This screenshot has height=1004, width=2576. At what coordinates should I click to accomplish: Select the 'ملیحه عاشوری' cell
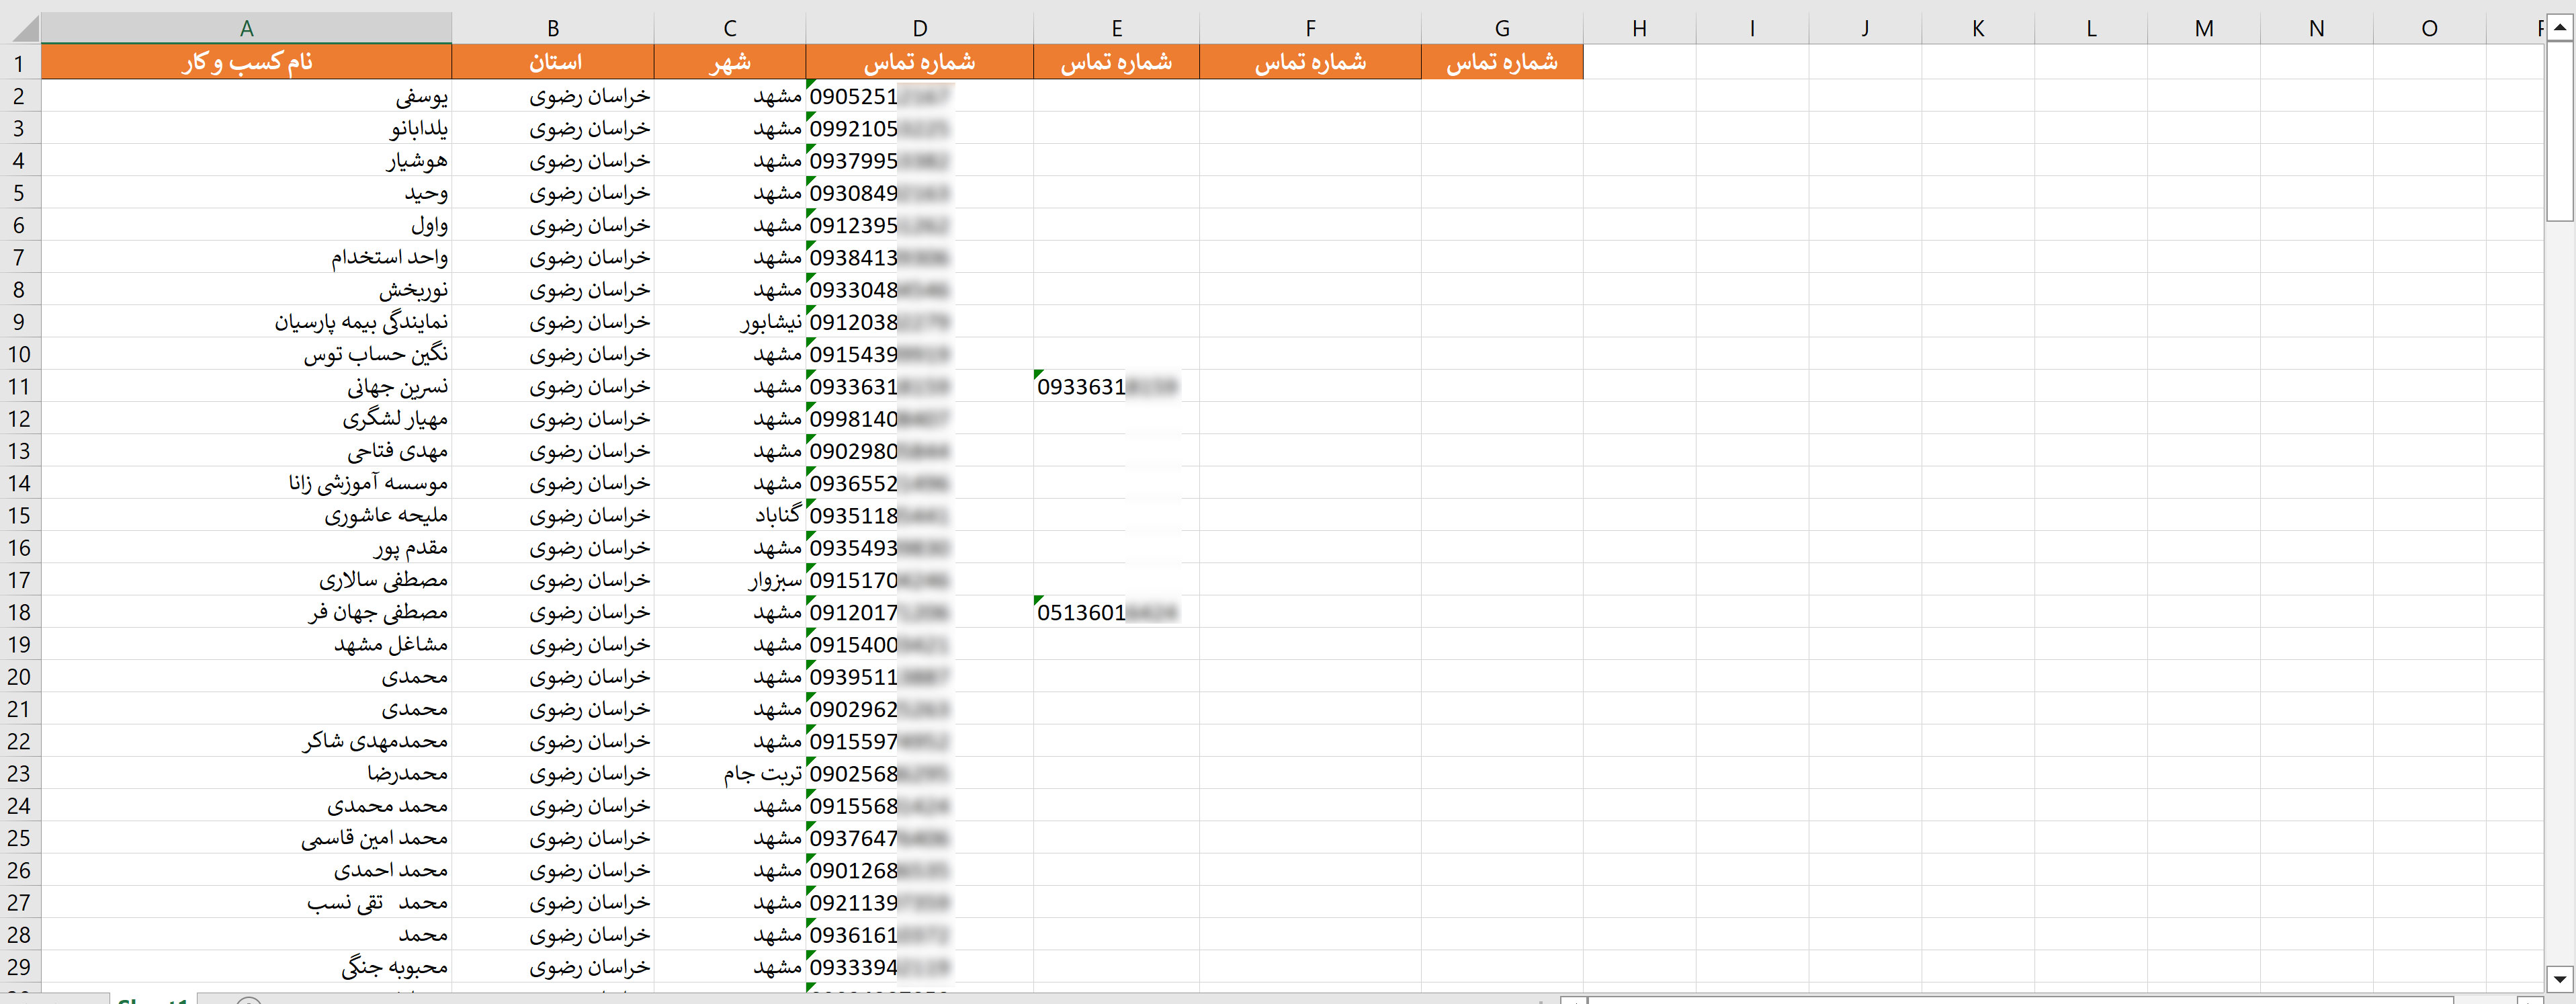click(x=246, y=515)
